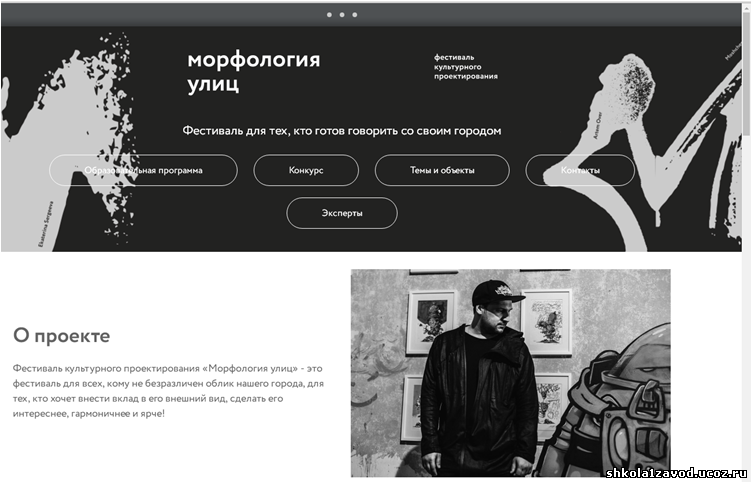Click the О проекте heading
Image resolution: width=752 pixels, height=483 pixels.
point(61,336)
